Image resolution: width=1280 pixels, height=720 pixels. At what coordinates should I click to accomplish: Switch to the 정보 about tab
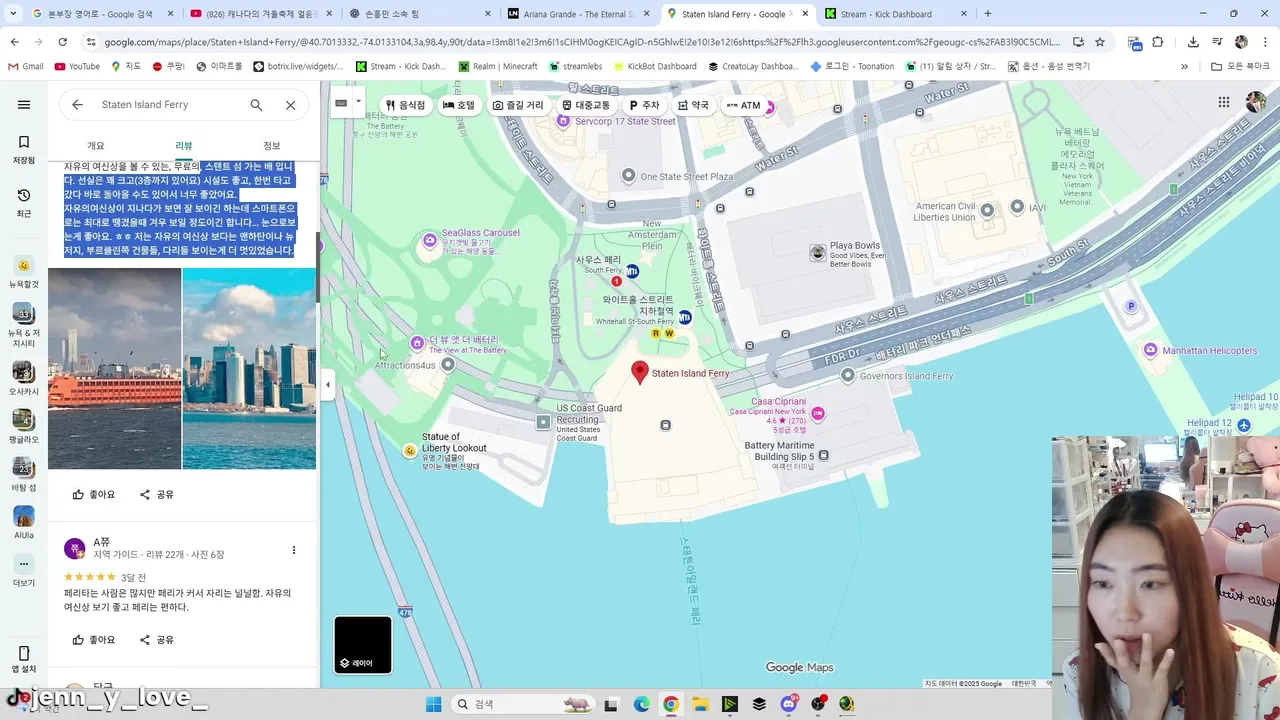272,146
